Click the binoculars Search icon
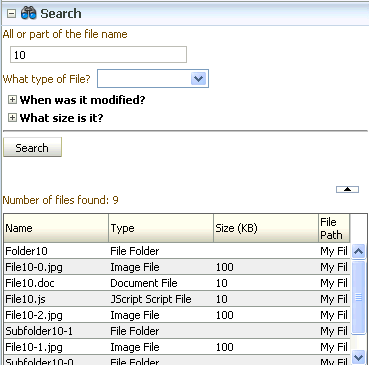 point(28,13)
